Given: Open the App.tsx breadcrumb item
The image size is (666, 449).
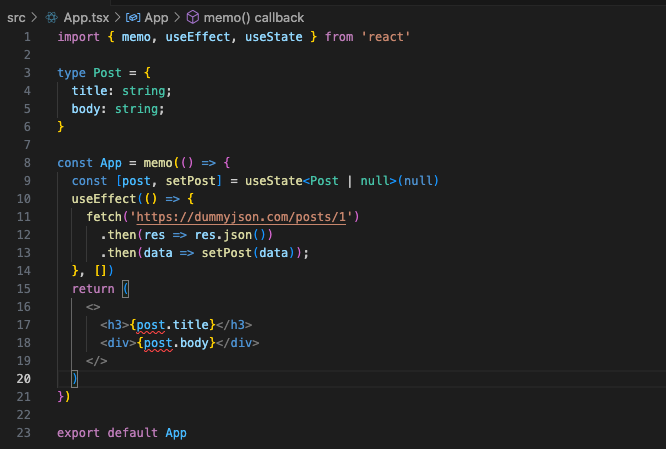Looking at the screenshot, I should 86,18.
